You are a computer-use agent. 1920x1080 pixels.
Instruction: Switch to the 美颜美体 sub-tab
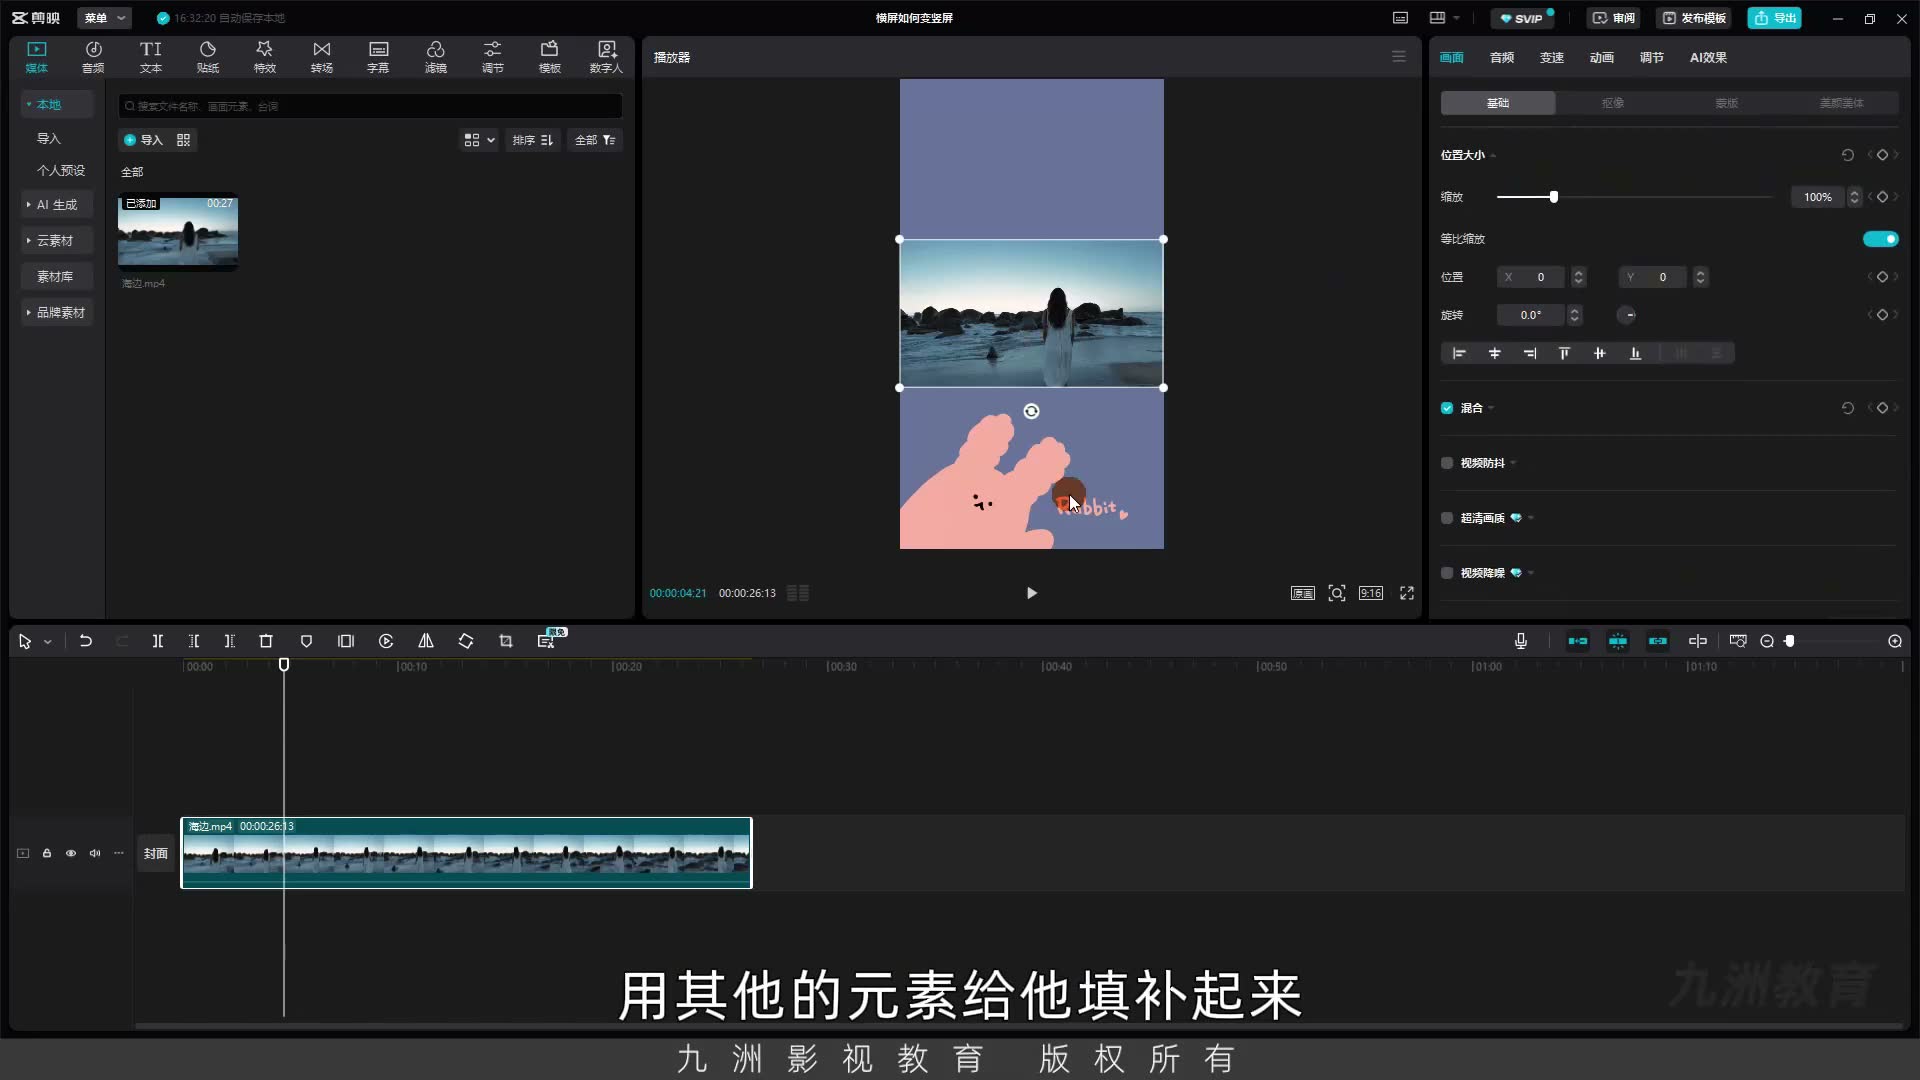coord(1841,103)
